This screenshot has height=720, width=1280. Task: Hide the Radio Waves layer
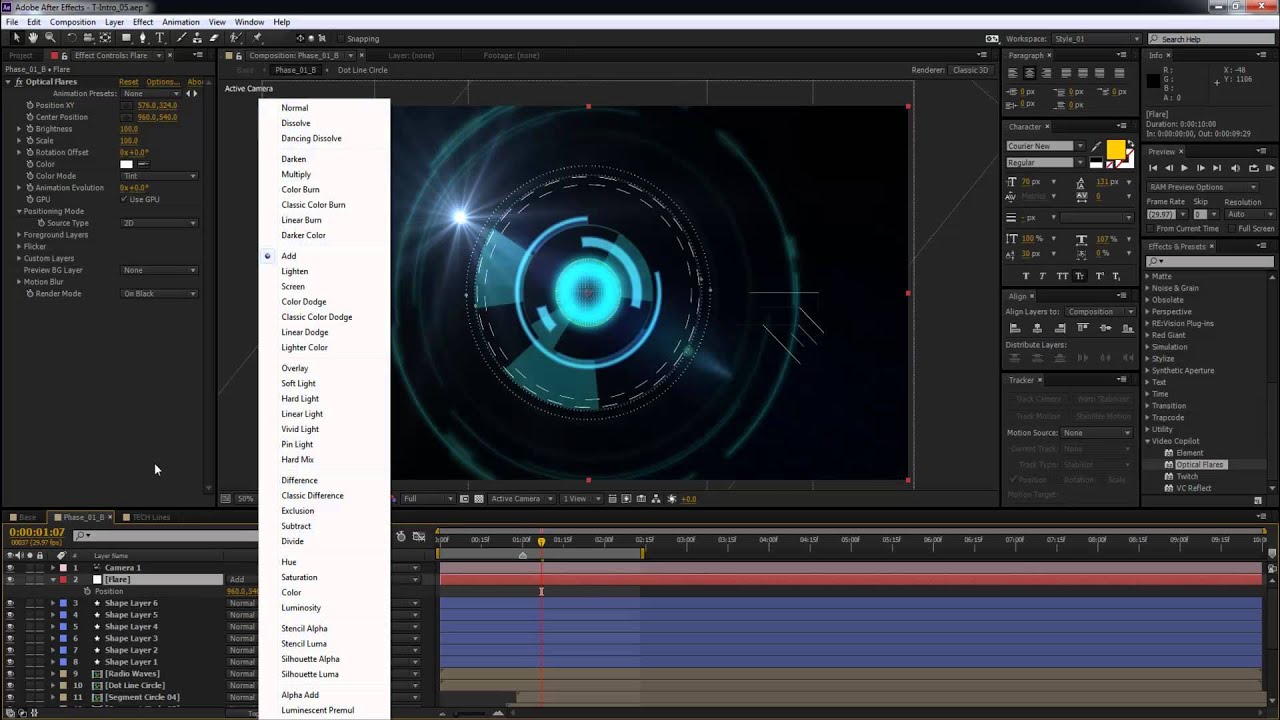(10, 674)
